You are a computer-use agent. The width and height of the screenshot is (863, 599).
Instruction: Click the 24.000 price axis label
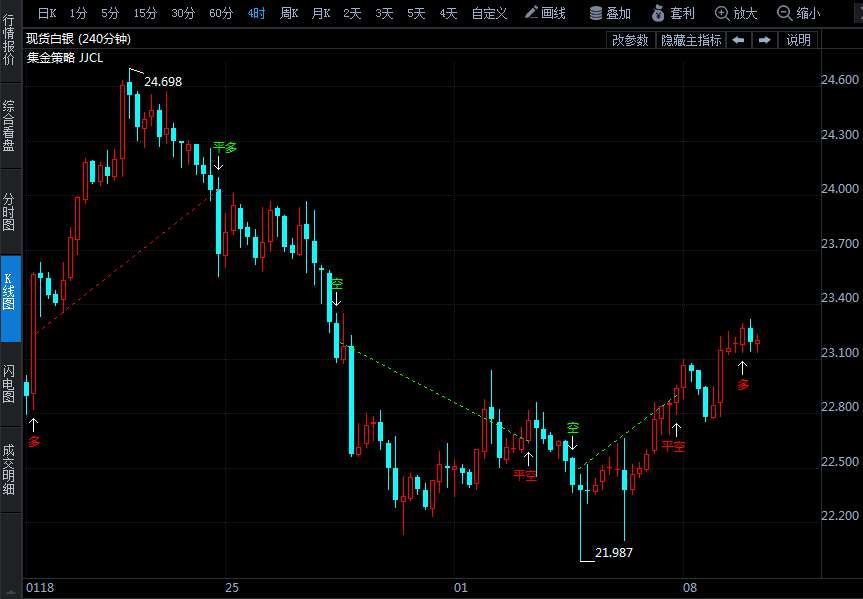pyautogui.click(x=840, y=189)
